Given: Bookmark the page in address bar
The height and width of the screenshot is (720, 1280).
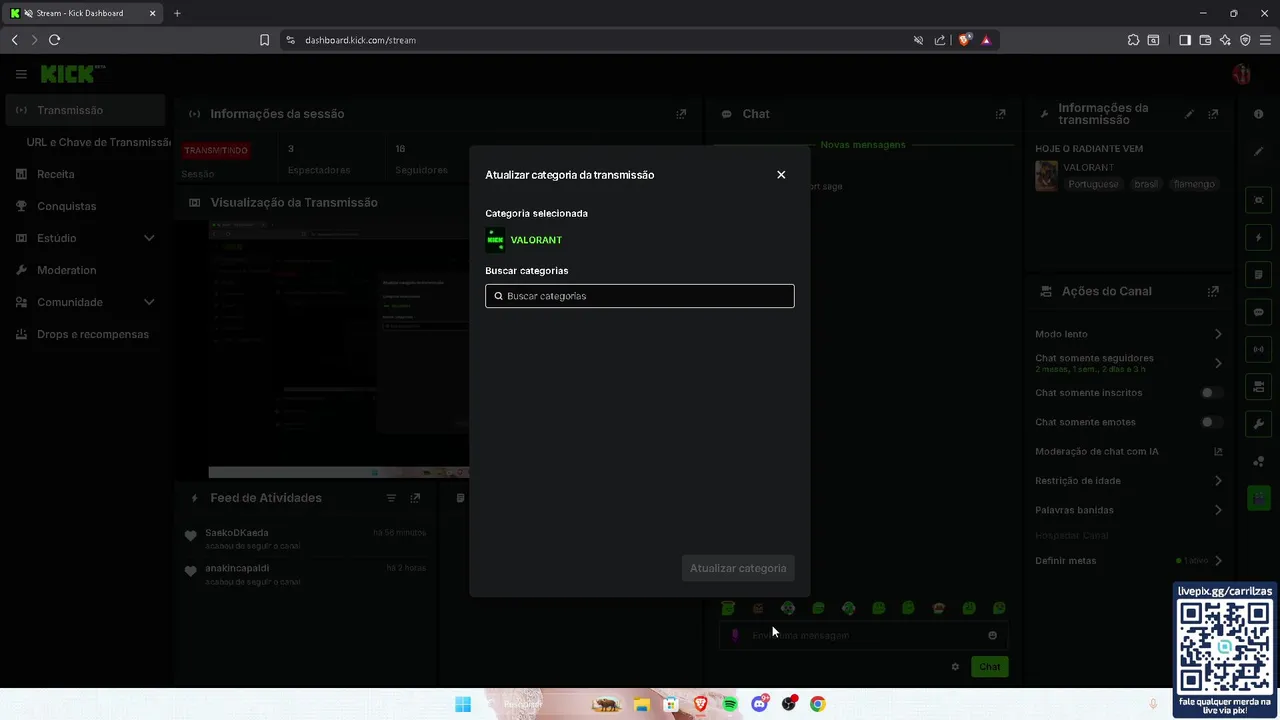Looking at the screenshot, I should pyautogui.click(x=264, y=40).
